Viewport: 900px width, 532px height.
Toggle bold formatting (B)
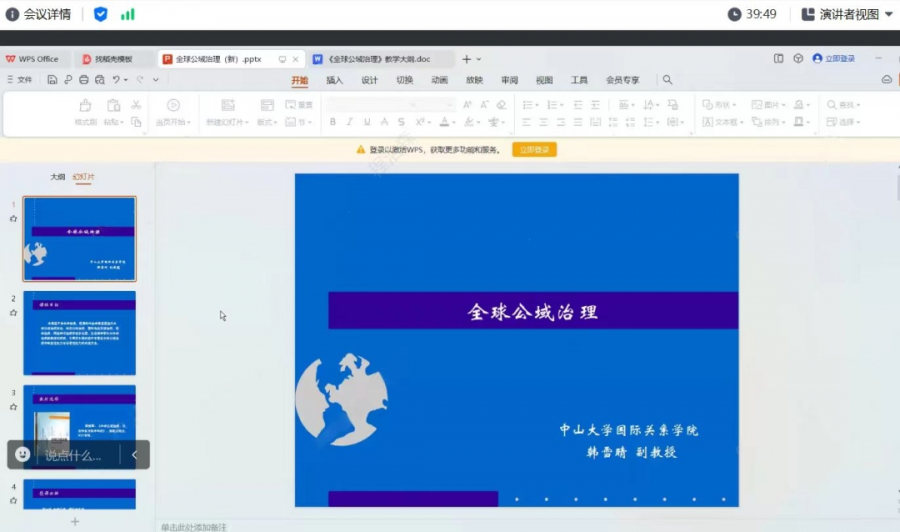pos(332,122)
